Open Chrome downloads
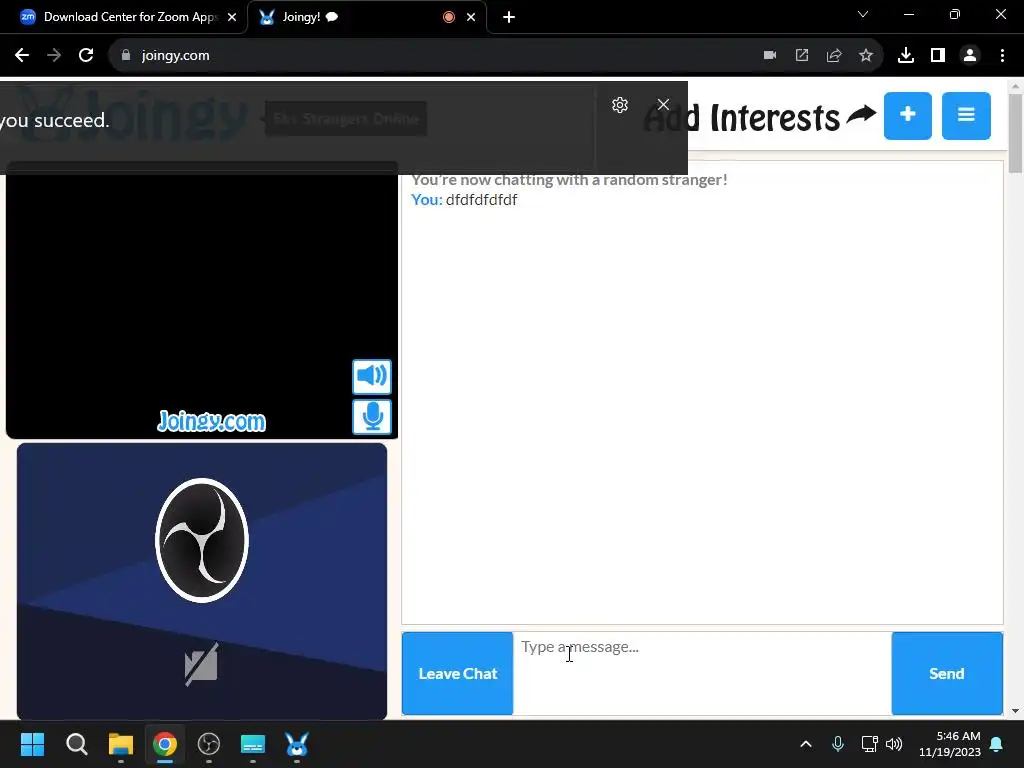 906,56
